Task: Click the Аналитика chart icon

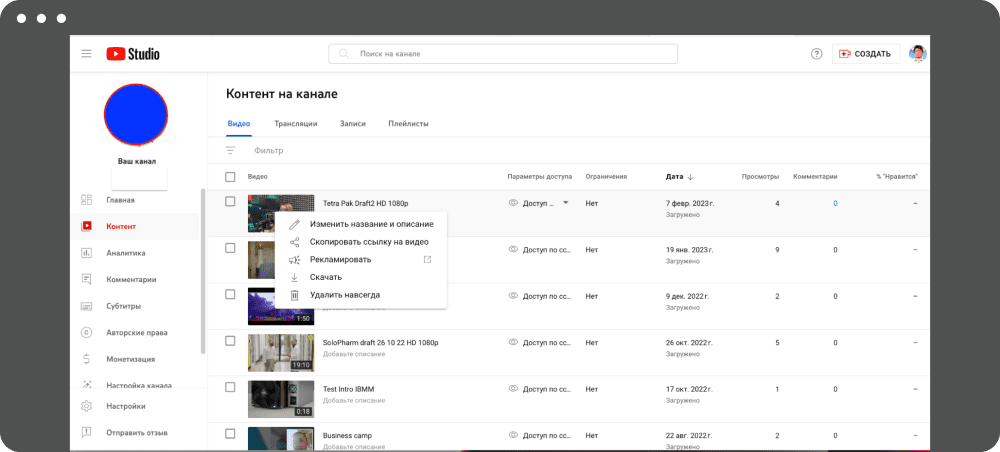Action: pos(87,253)
